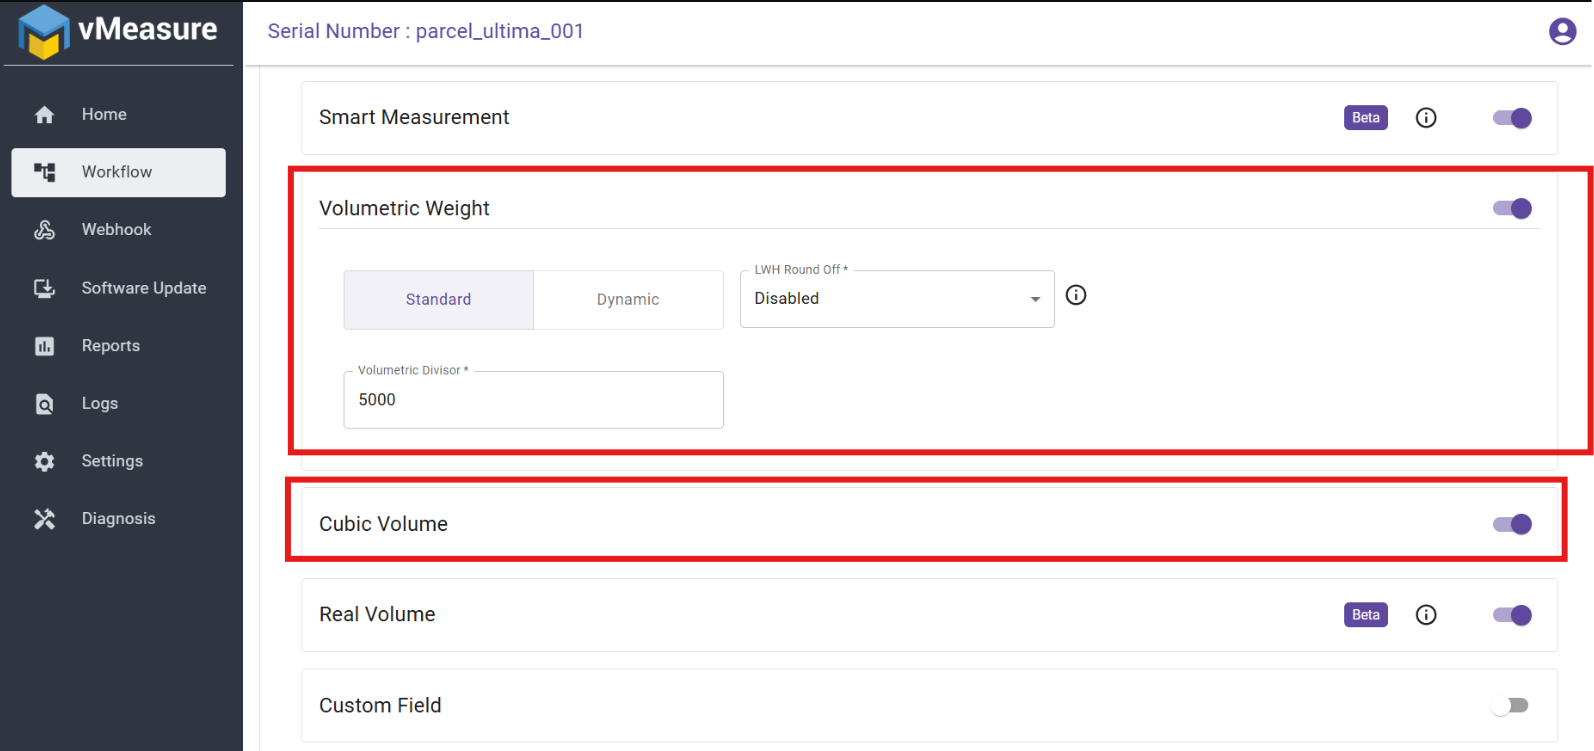Select the Standard tab
Viewport: 1594px width, 751px height.
pos(438,299)
